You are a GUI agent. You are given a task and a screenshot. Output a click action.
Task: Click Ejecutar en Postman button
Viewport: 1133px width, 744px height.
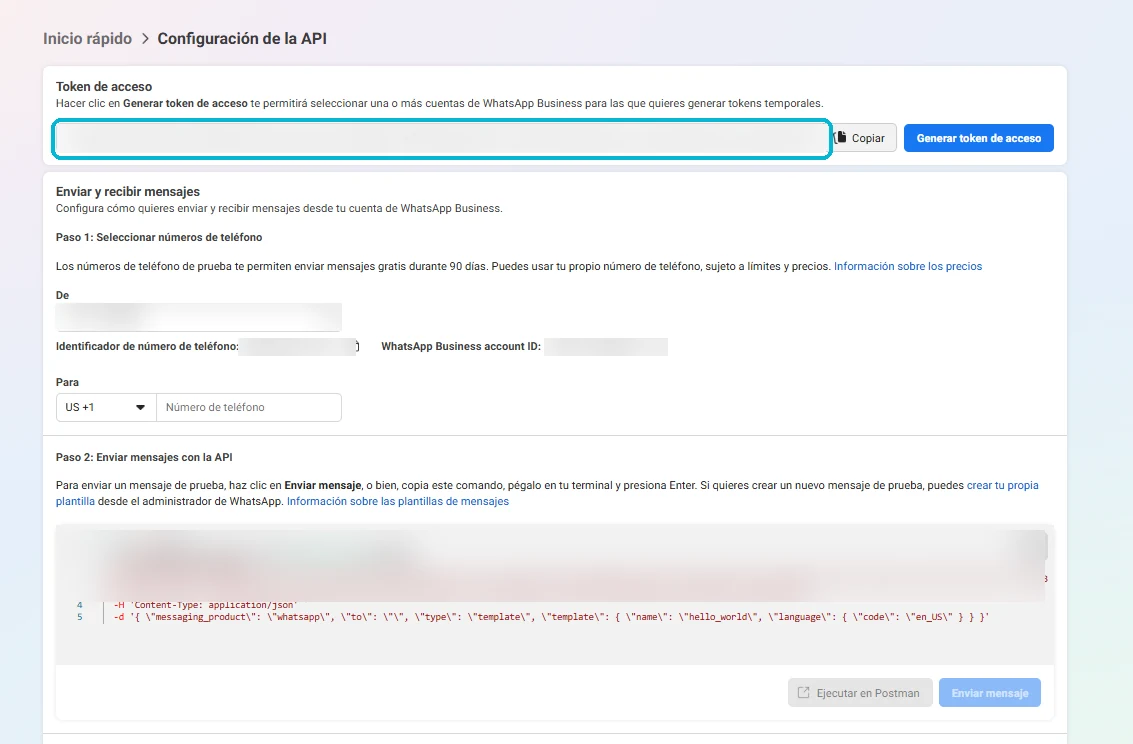click(x=860, y=693)
